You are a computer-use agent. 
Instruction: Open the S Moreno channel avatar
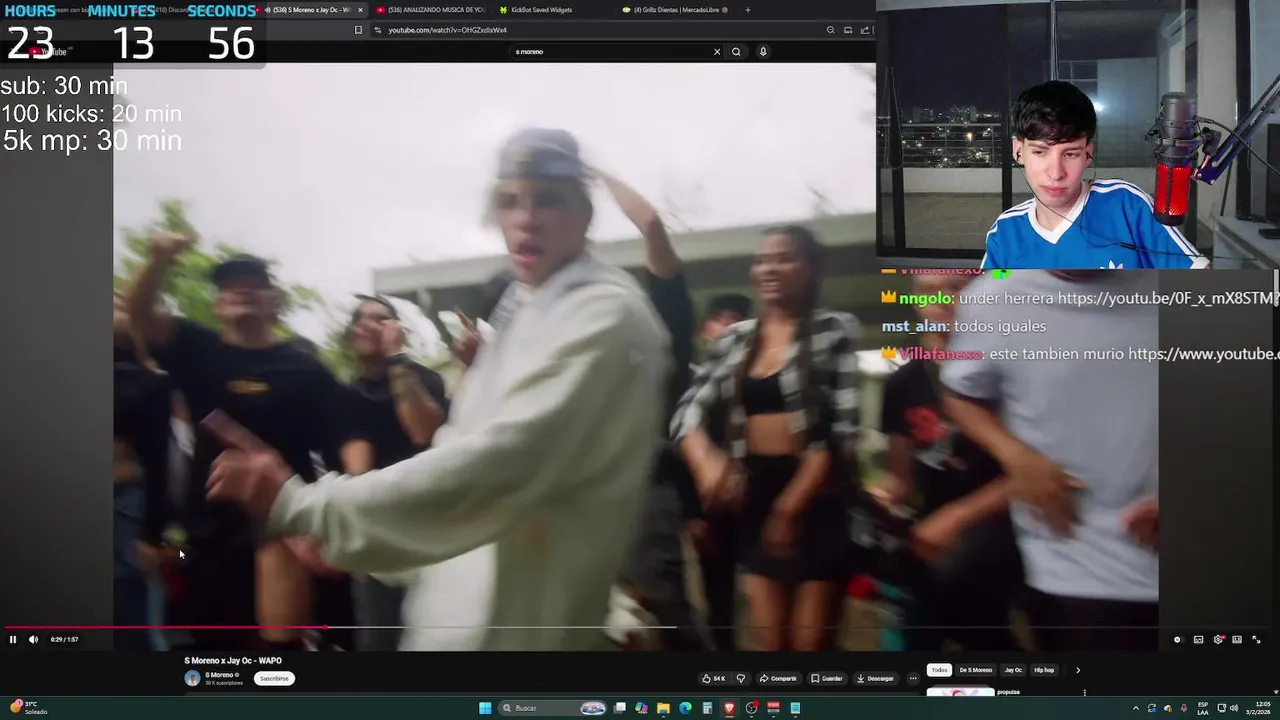(x=192, y=678)
